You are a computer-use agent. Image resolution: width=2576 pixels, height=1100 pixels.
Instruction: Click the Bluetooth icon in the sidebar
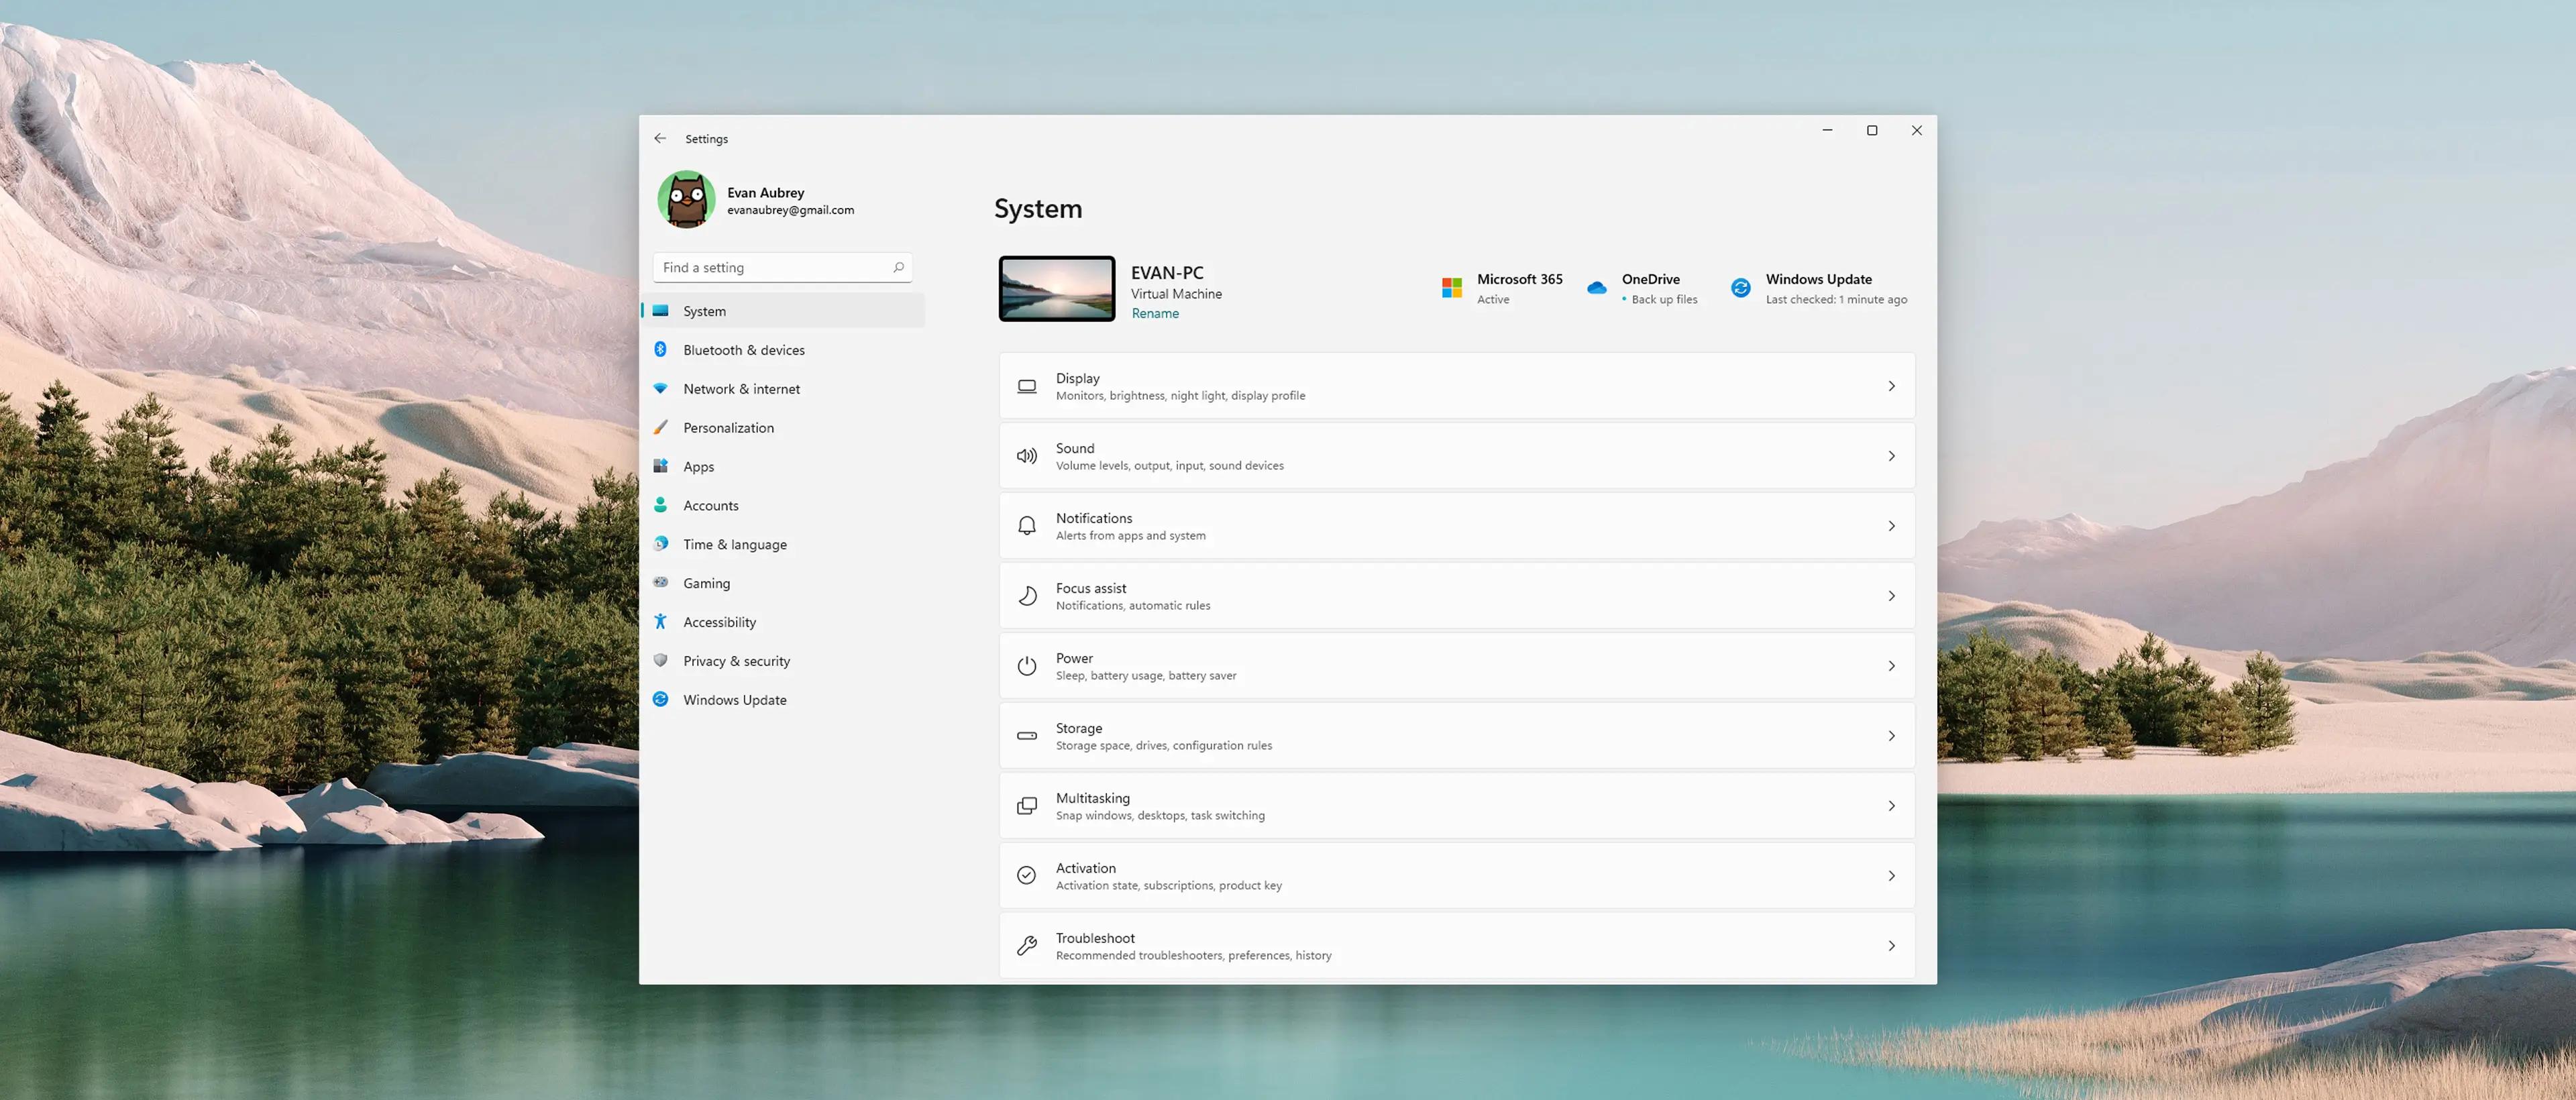click(660, 350)
